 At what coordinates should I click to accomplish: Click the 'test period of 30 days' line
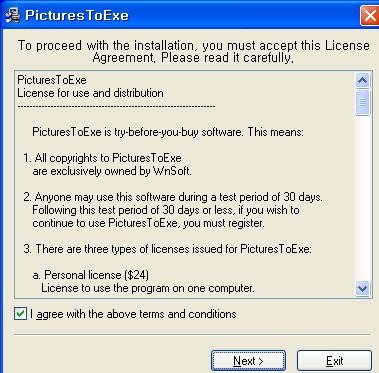[173, 197]
